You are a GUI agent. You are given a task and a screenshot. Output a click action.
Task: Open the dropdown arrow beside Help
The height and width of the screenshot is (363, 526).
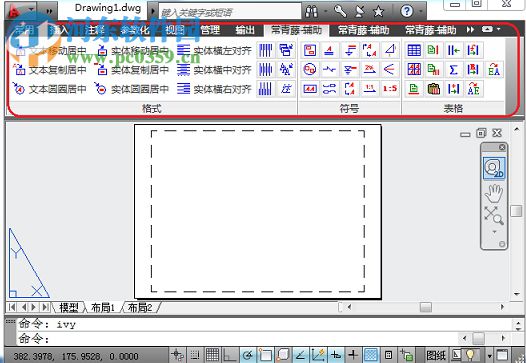(x=421, y=12)
